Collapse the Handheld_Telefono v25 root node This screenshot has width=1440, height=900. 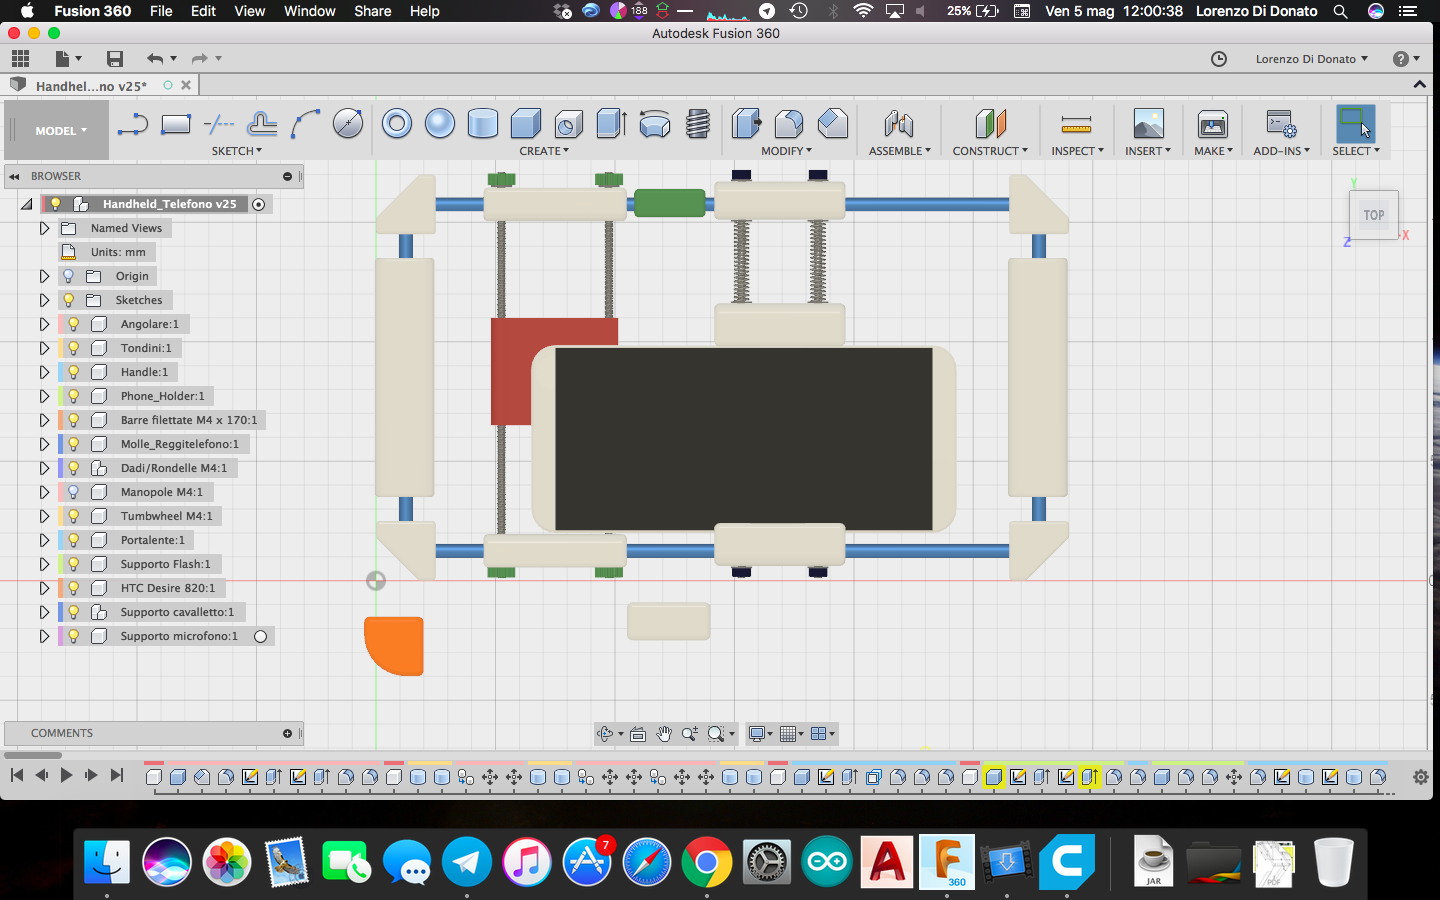[26, 204]
